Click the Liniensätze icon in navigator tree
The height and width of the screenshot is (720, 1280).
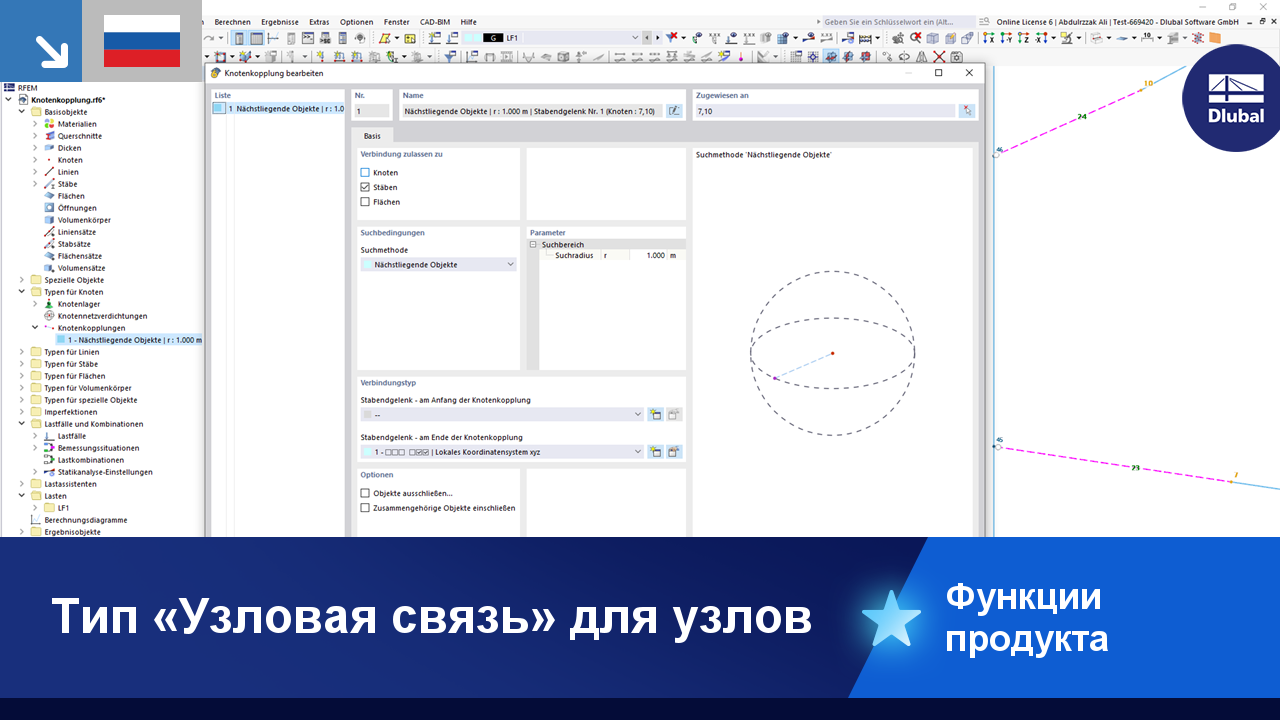(49, 232)
